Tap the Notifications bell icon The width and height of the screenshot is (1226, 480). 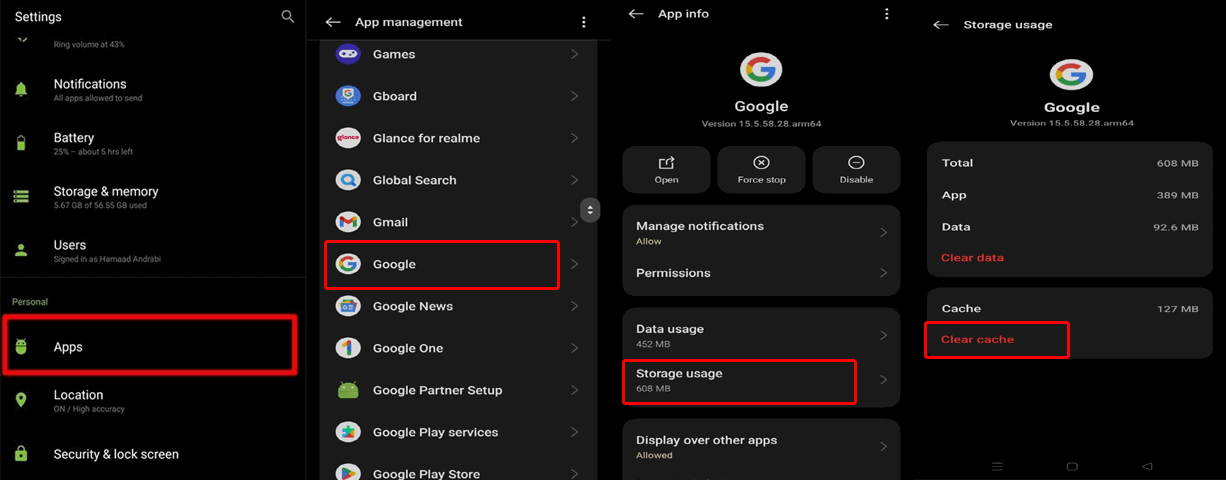tap(21, 90)
